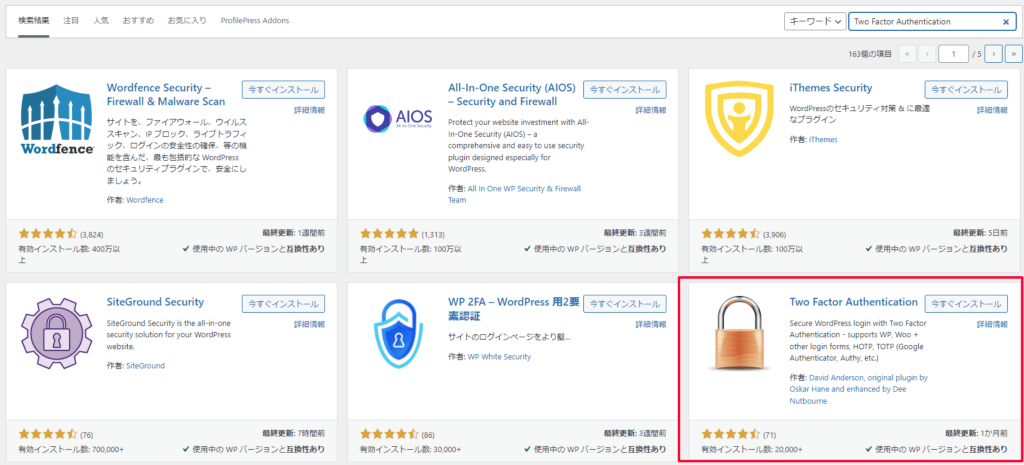
Task: Open the ProfilePress Addons tab
Action: click(x=241, y=20)
